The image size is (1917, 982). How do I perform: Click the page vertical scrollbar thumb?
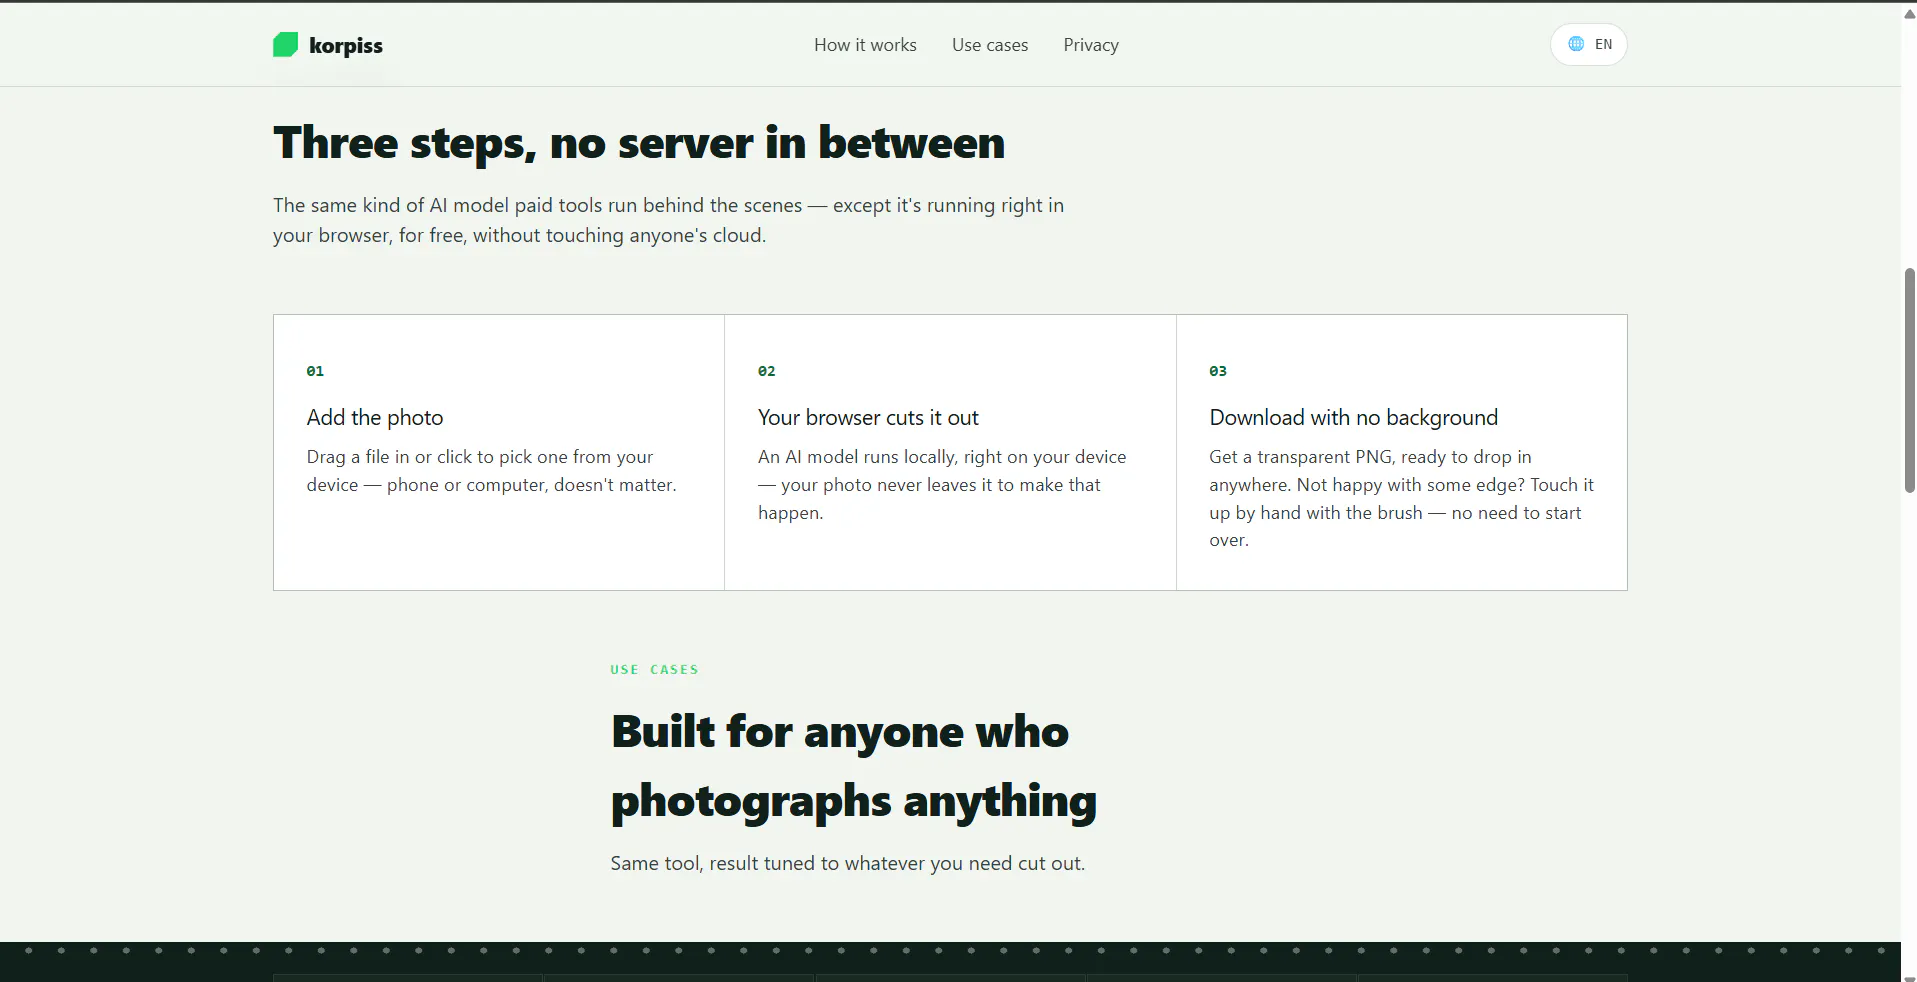click(x=1909, y=380)
